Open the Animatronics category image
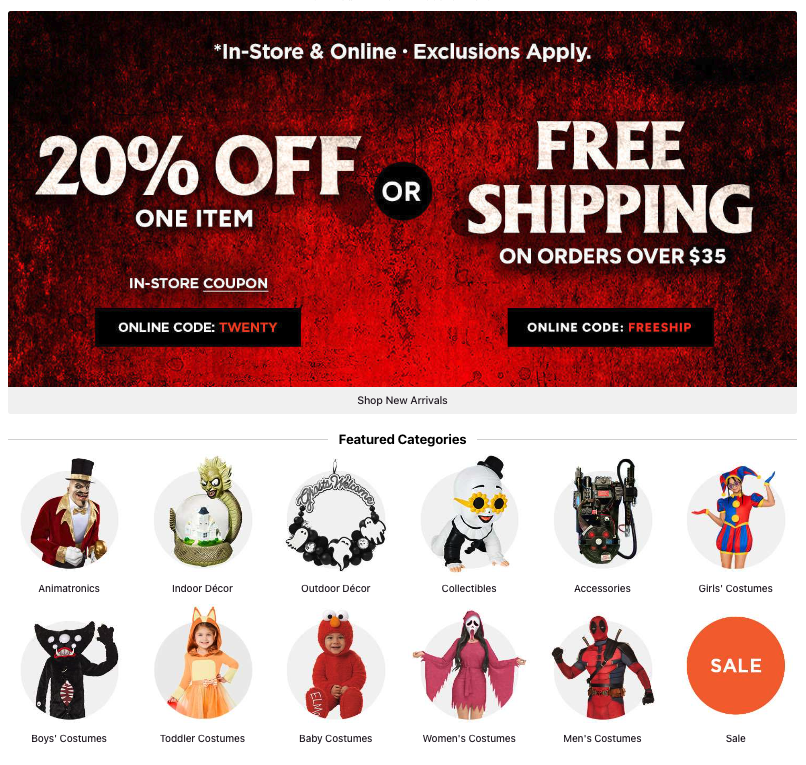Image resolution: width=806 pixels, height=765 pixels. [69, 514]
